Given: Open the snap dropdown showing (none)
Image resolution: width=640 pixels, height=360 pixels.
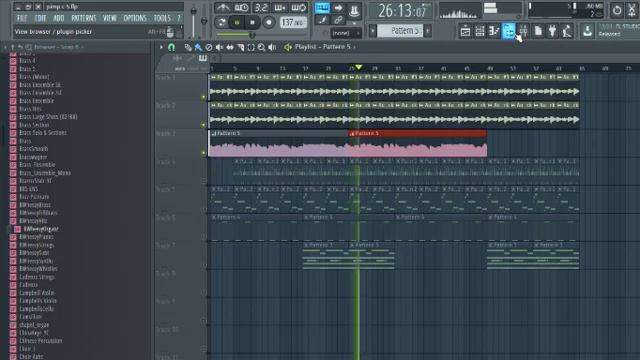Looking at the screenshot, I should [x=345, y=33].
